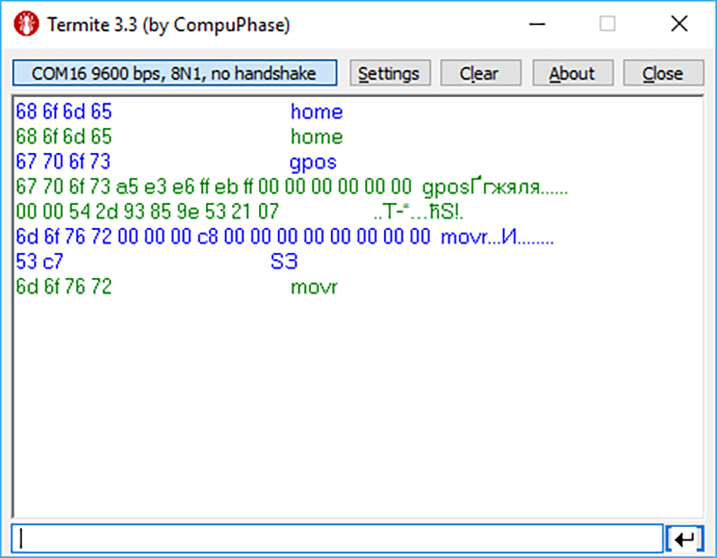Viewport: 717px width, 558px height.
Task: Click the blue 'home' text in first line
Action: pos(316,112)
